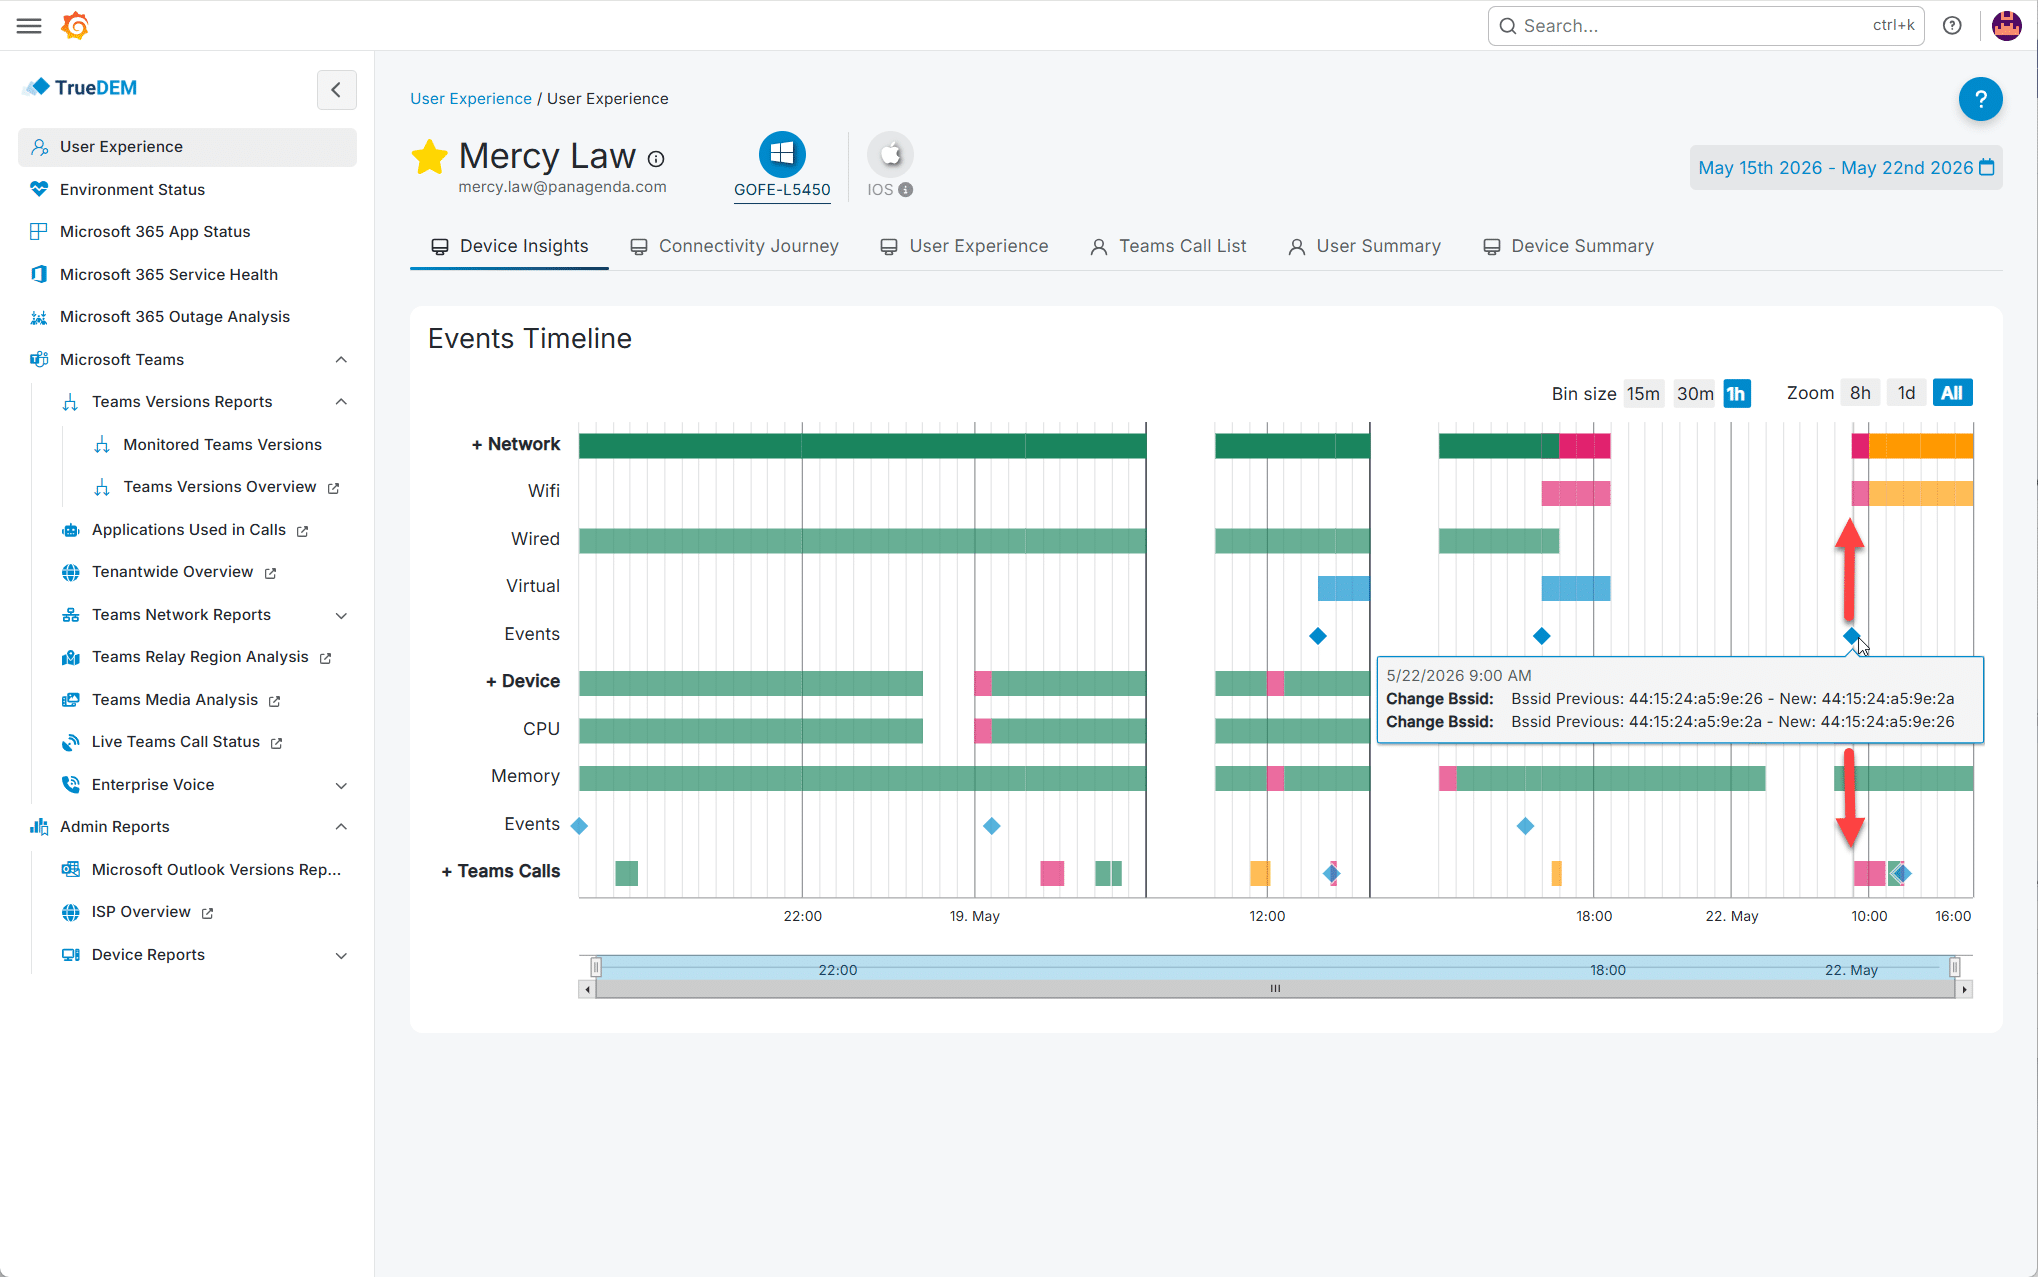This screenshot has height=1277, width=2038.
Task: Expand the Enterprise Voice submenu
Action: tap(341, 785)
